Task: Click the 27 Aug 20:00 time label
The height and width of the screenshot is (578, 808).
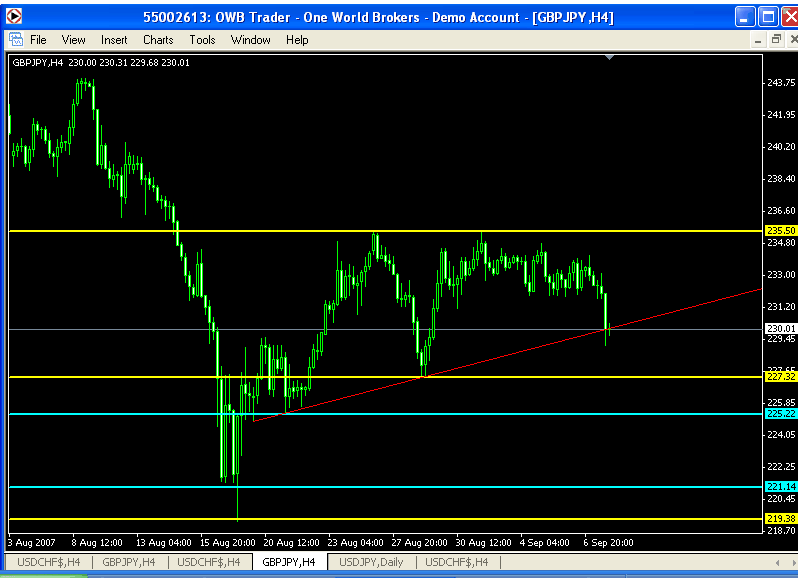Action: [419, 542]
